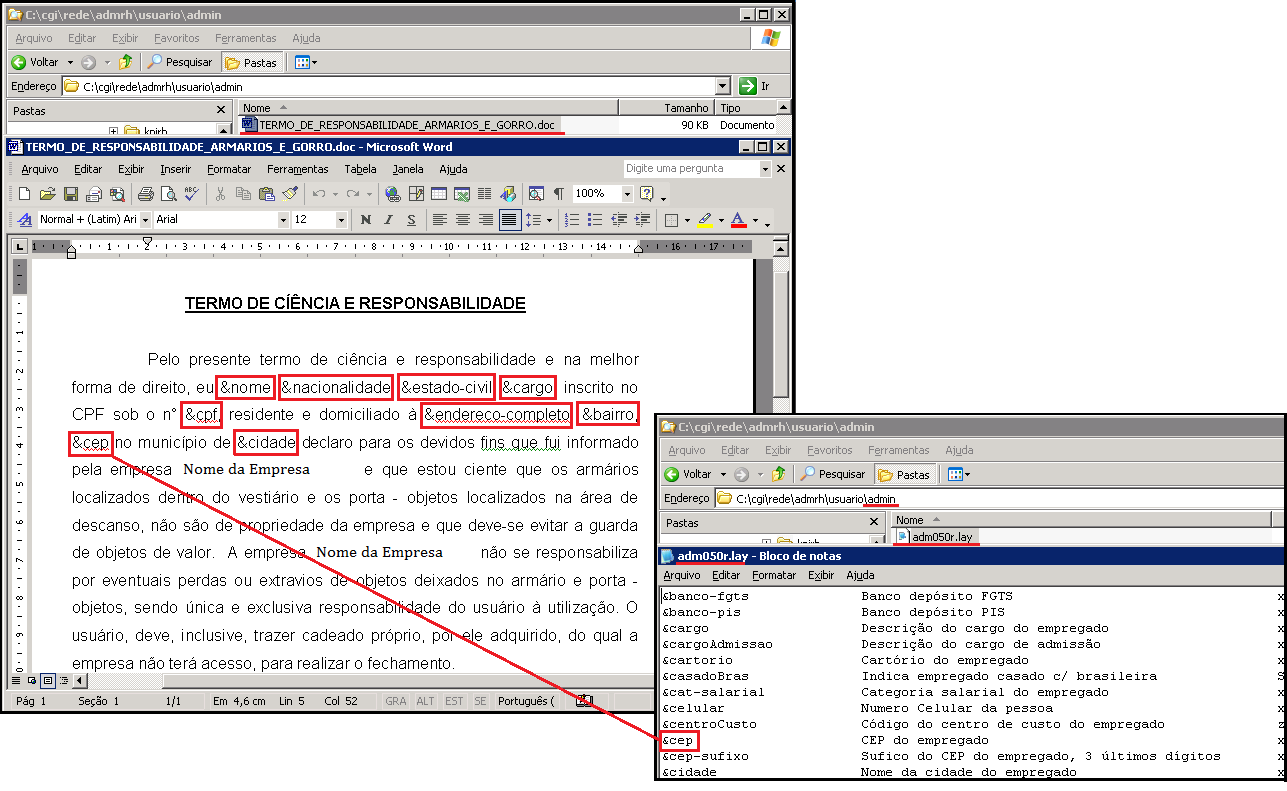Click the Print icon in Word toolbar
Image resolution: width=1287 pixels, height=791 pixels.
coord(145,193)
